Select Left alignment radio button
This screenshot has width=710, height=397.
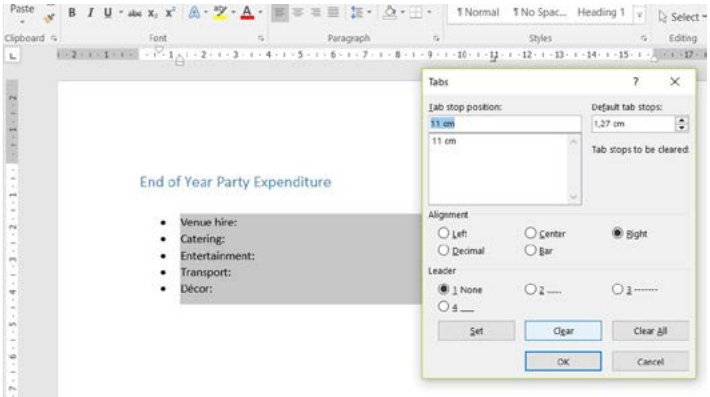[443, 233]
